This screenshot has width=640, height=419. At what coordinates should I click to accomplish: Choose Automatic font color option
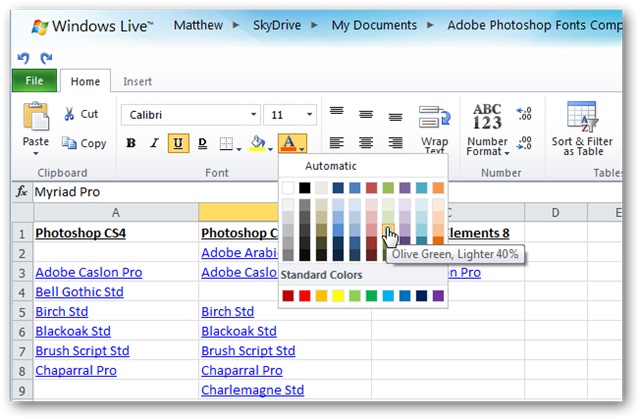click(x=331, y=166)
